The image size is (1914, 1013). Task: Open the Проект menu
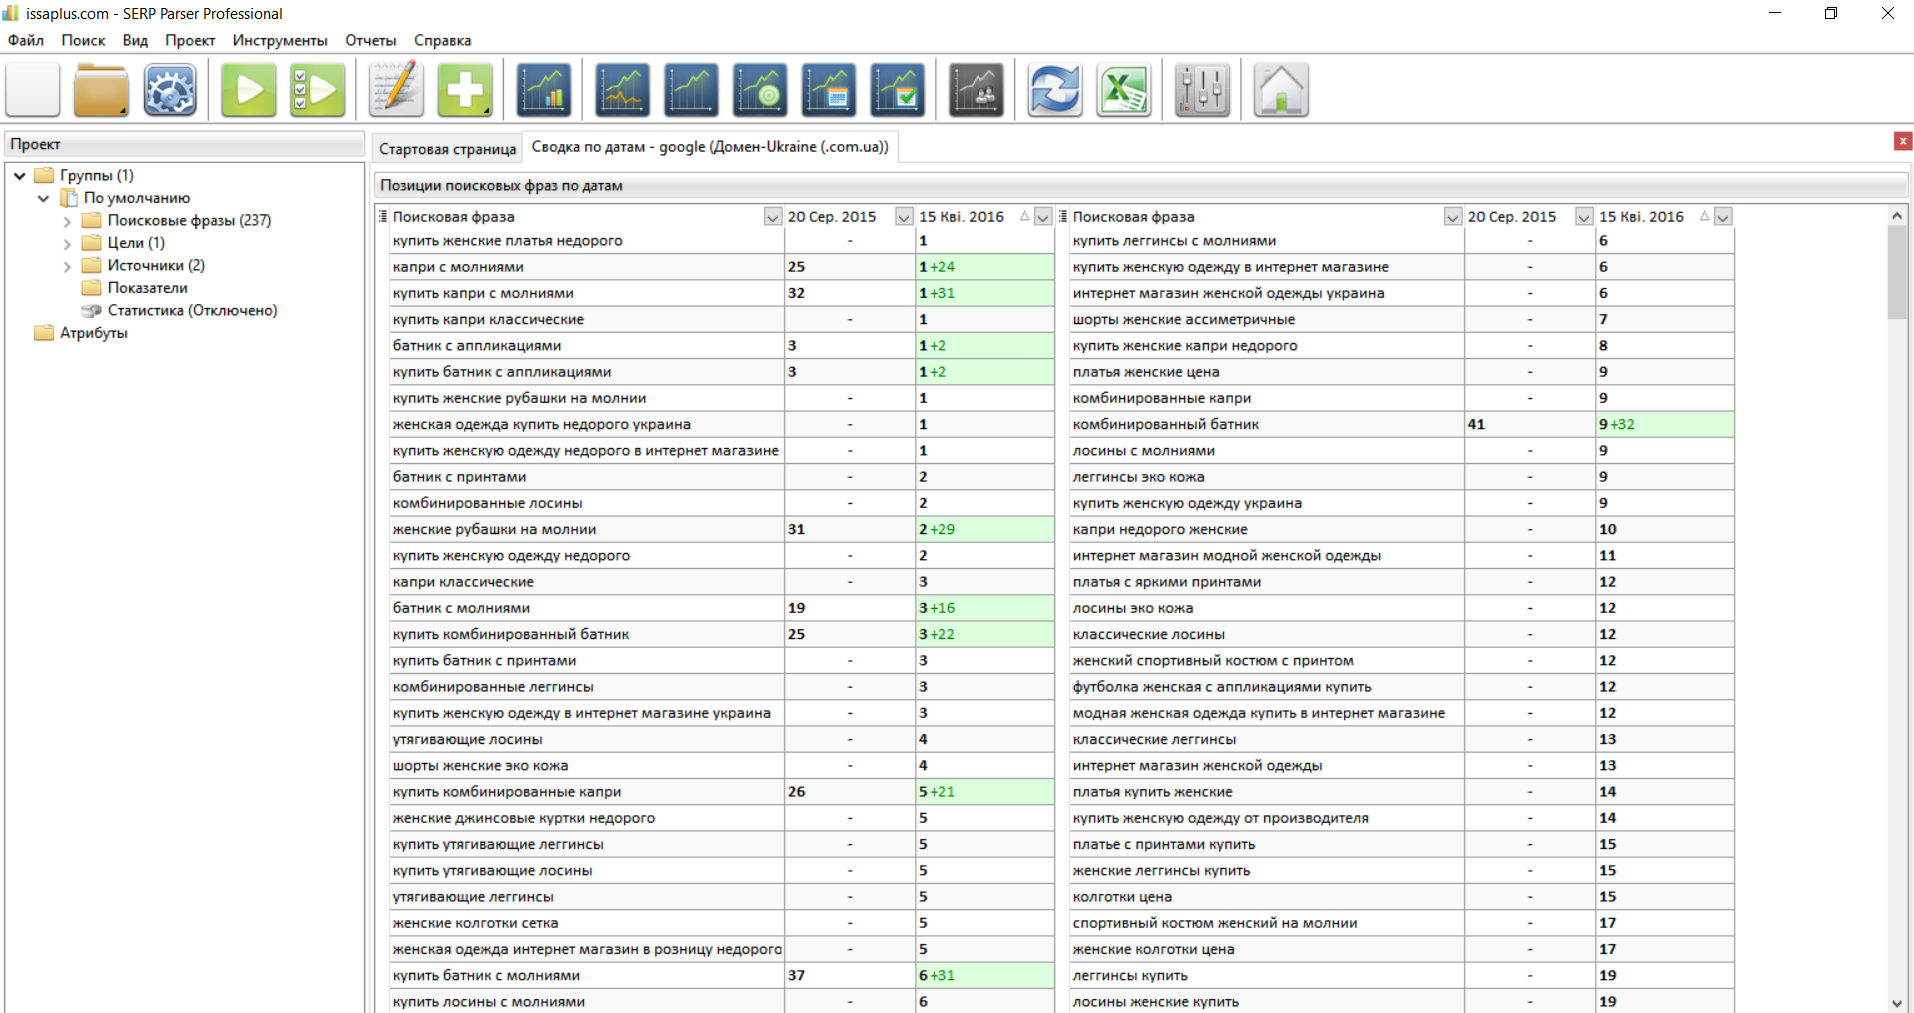pyautogui.click(x=190, y=40)
